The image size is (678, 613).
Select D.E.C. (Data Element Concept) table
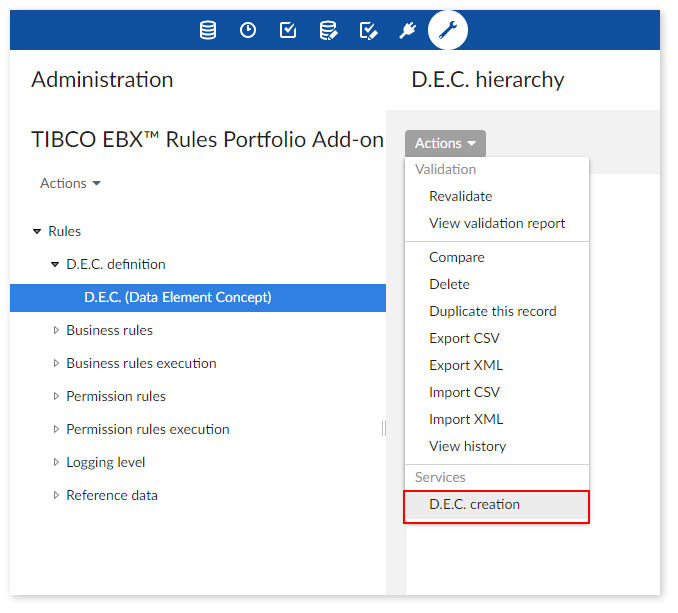tap(198, 298)
